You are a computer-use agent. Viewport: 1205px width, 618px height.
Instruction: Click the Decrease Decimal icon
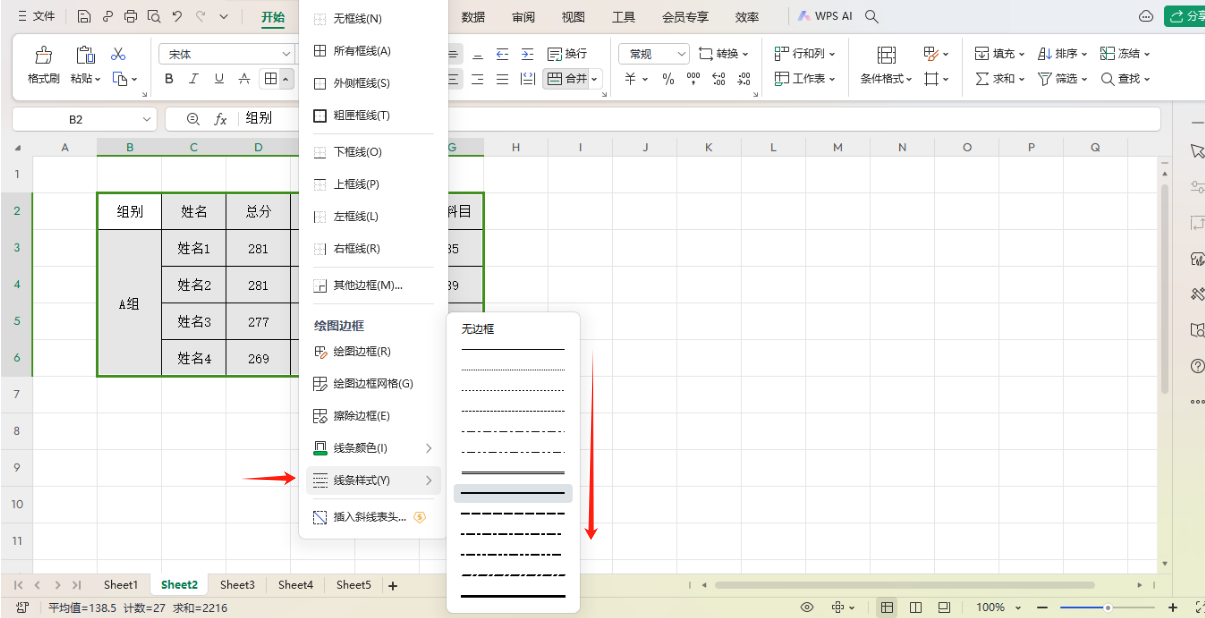(744, 79)
